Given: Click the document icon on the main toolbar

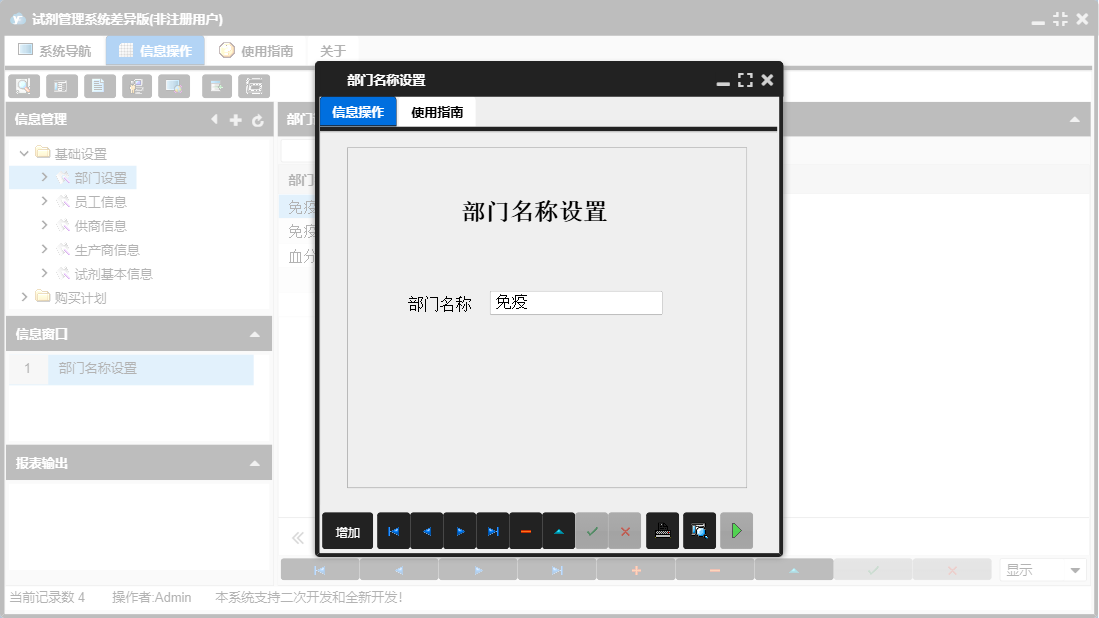Looking at the screenshot, I should point(99,86).
